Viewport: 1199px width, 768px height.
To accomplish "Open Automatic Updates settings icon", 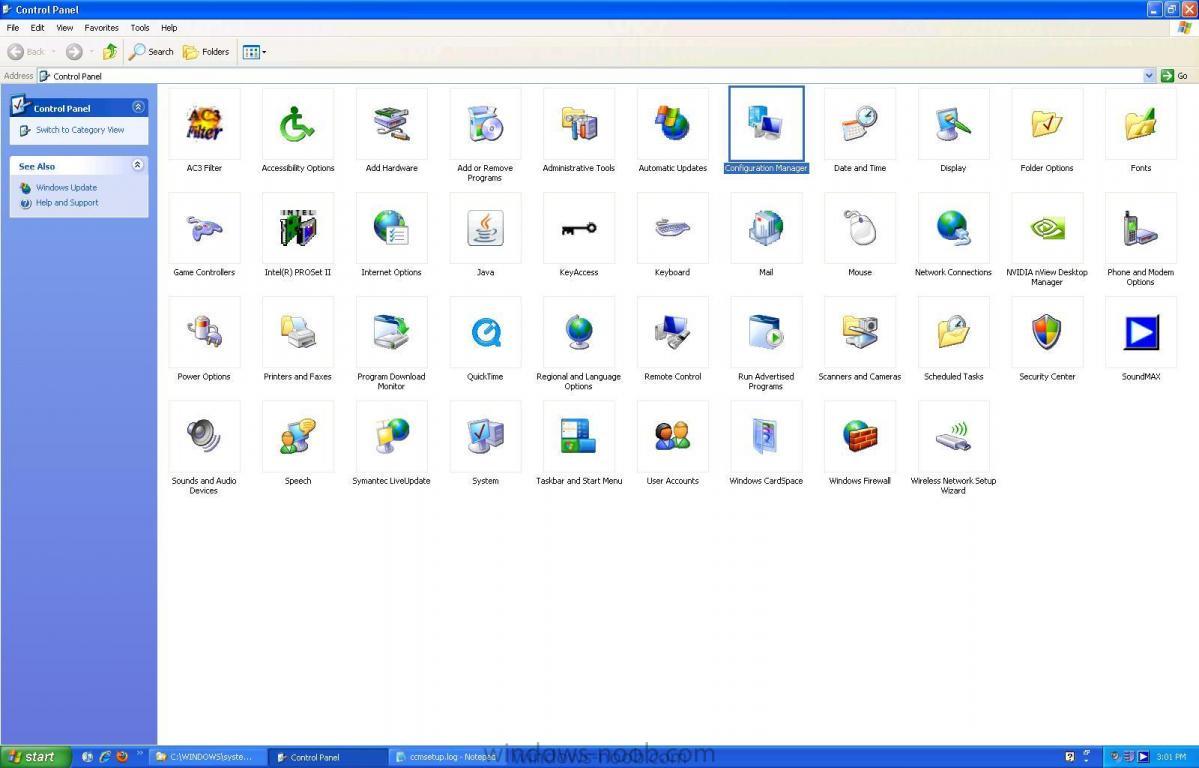I will coord(673,124).
